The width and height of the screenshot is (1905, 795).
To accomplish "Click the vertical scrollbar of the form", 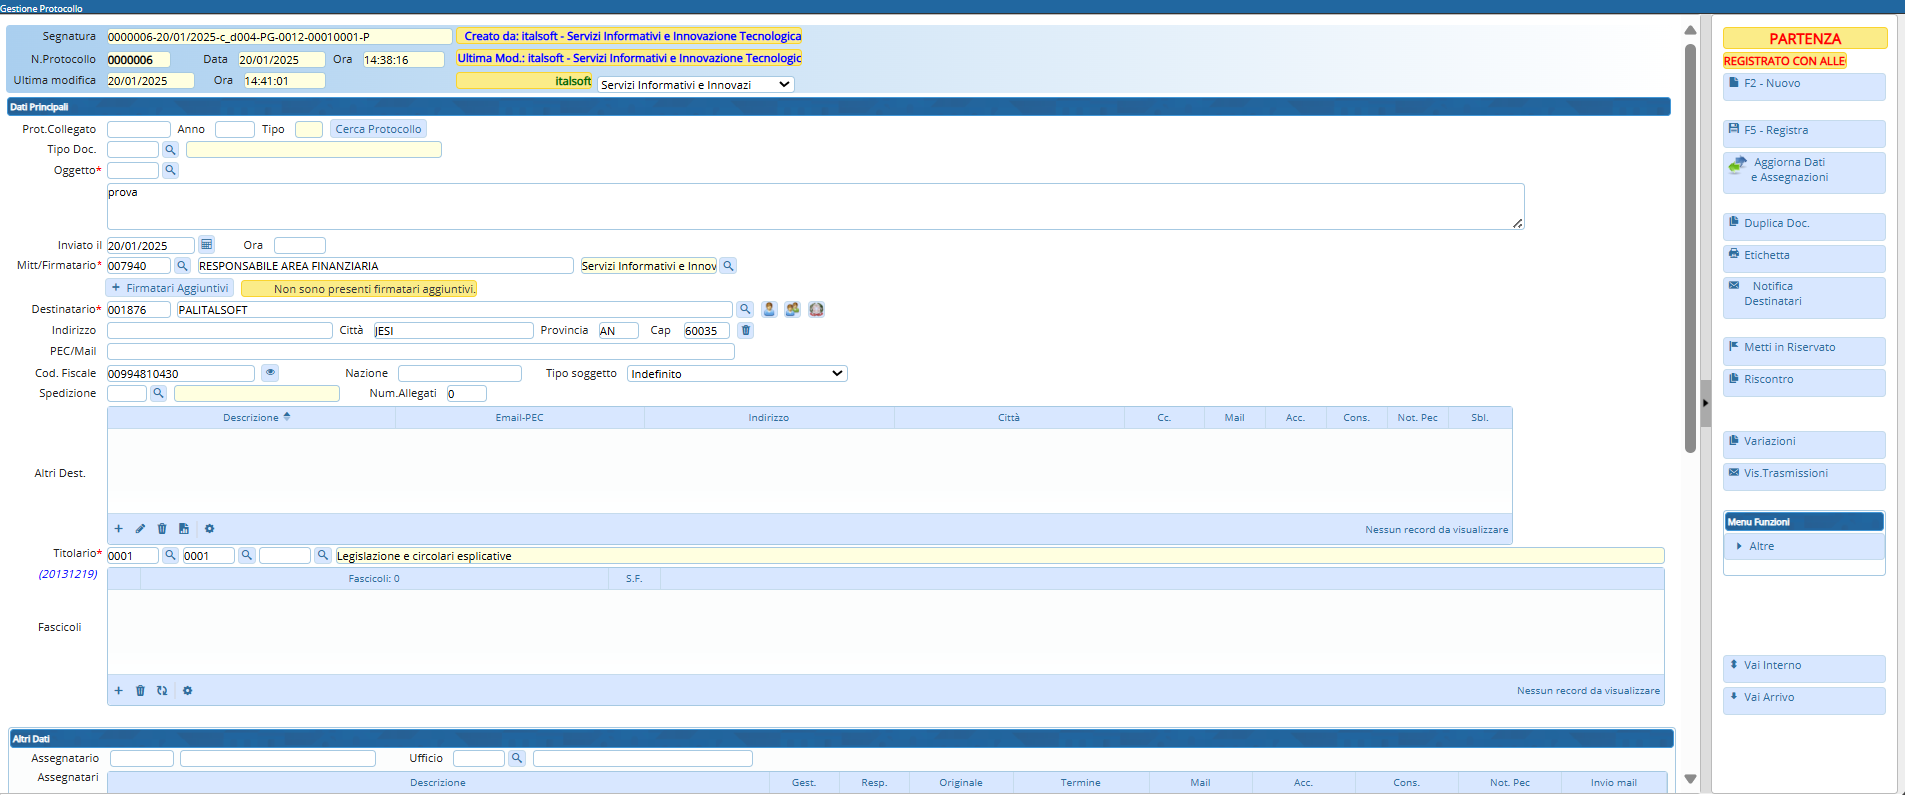I will 1690,250.
